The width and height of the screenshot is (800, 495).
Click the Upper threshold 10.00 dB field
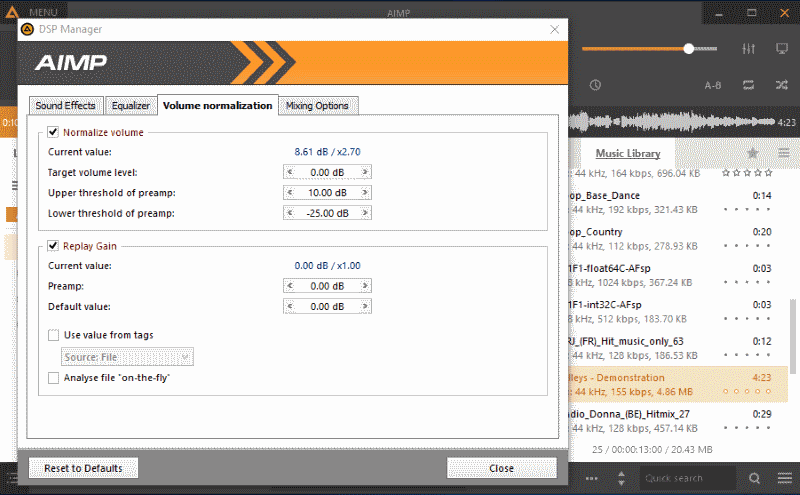click(327, 192)
